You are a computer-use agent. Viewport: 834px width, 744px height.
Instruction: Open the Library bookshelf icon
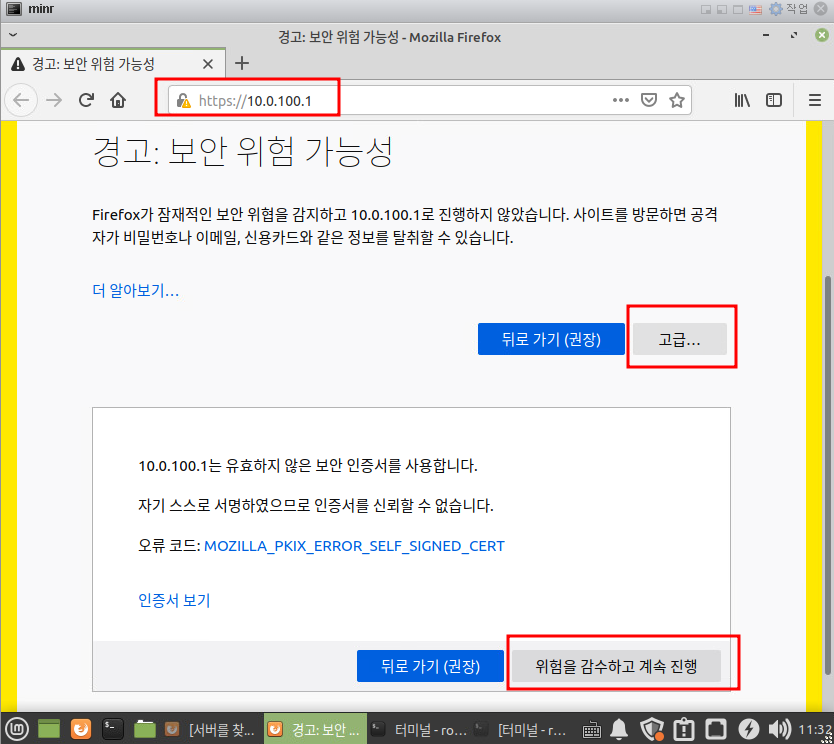[742, 100]
